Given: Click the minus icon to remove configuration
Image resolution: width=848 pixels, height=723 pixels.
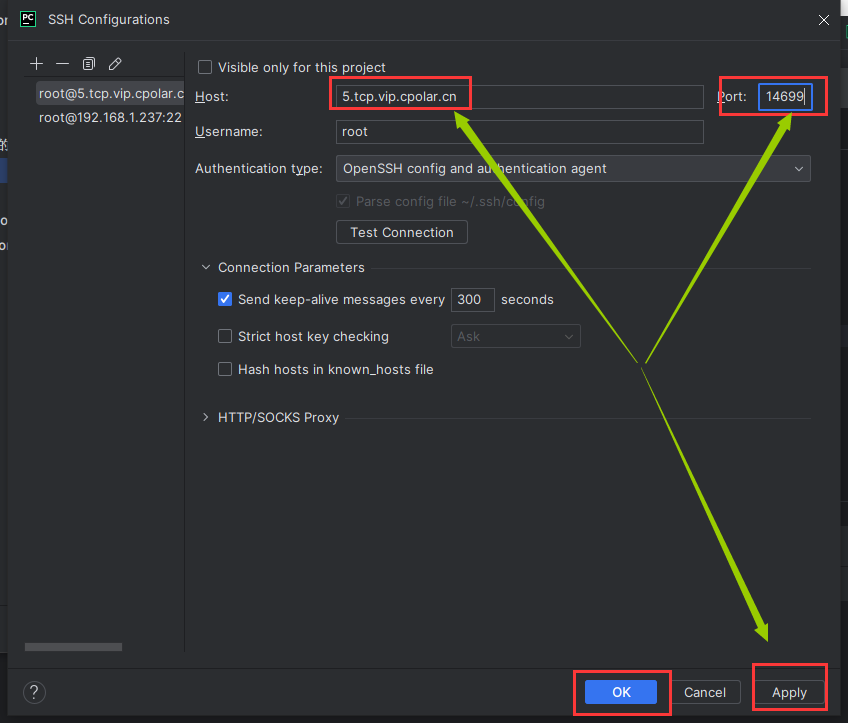Looking at the screenshot, I should pos(63,64).
